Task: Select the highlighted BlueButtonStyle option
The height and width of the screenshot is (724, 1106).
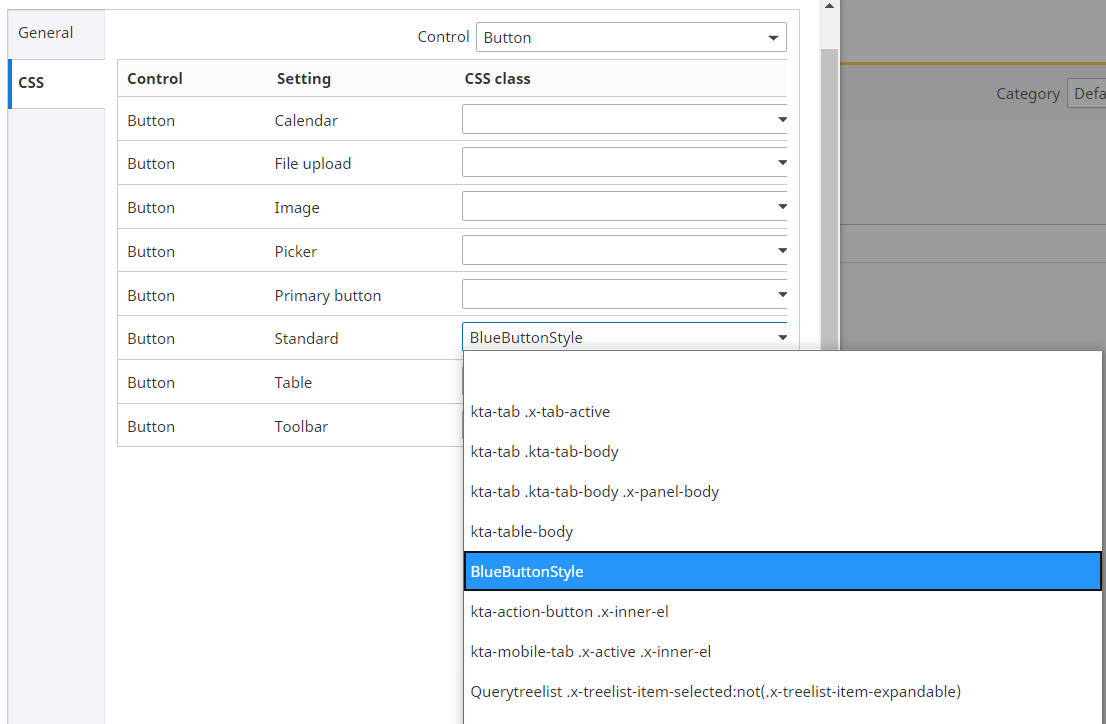Action: (527, 572)
